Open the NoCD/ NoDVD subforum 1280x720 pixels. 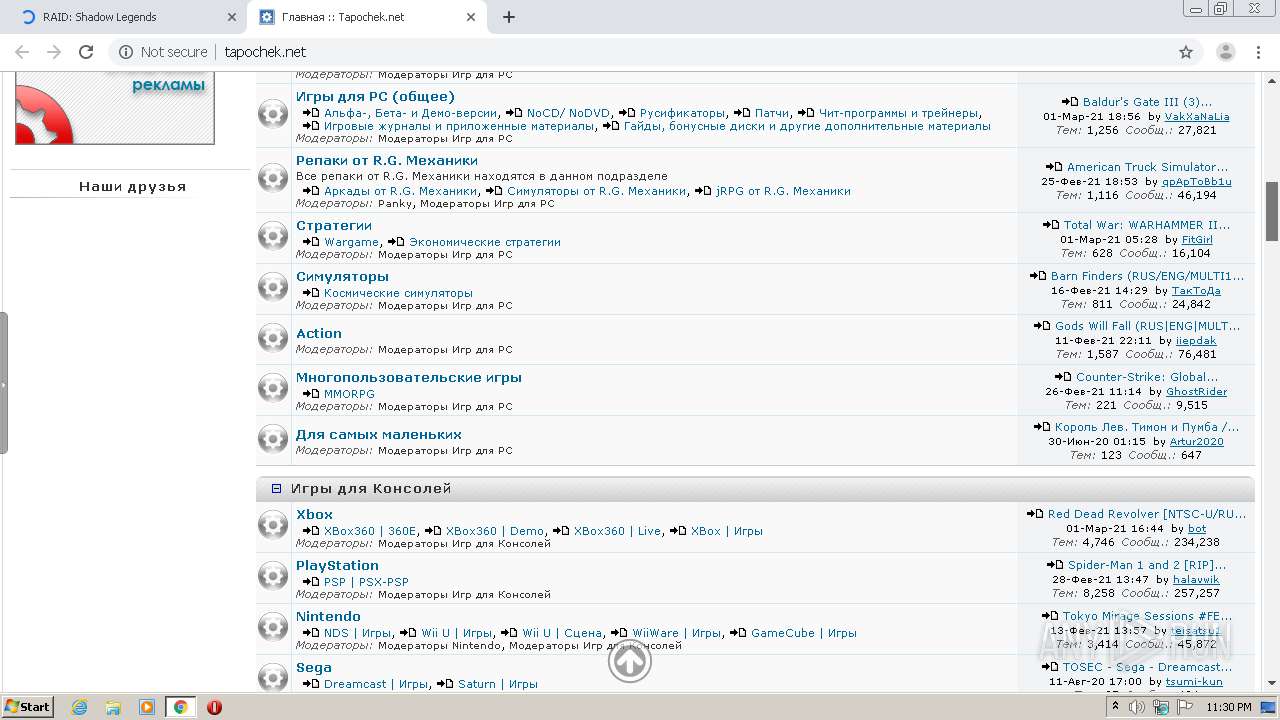(568, 113)
